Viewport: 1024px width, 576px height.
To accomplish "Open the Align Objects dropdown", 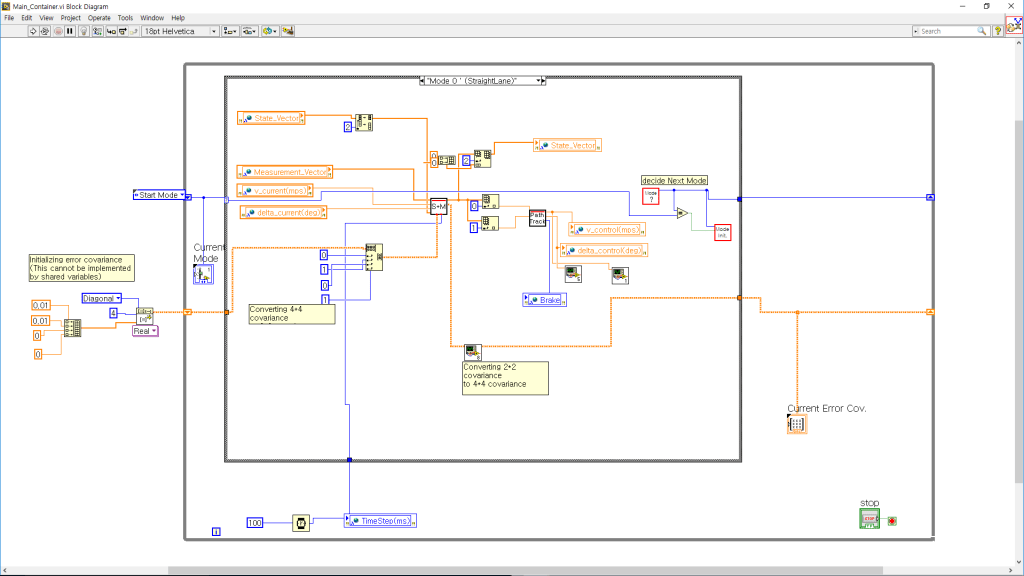I will click(x=230, y=31).
